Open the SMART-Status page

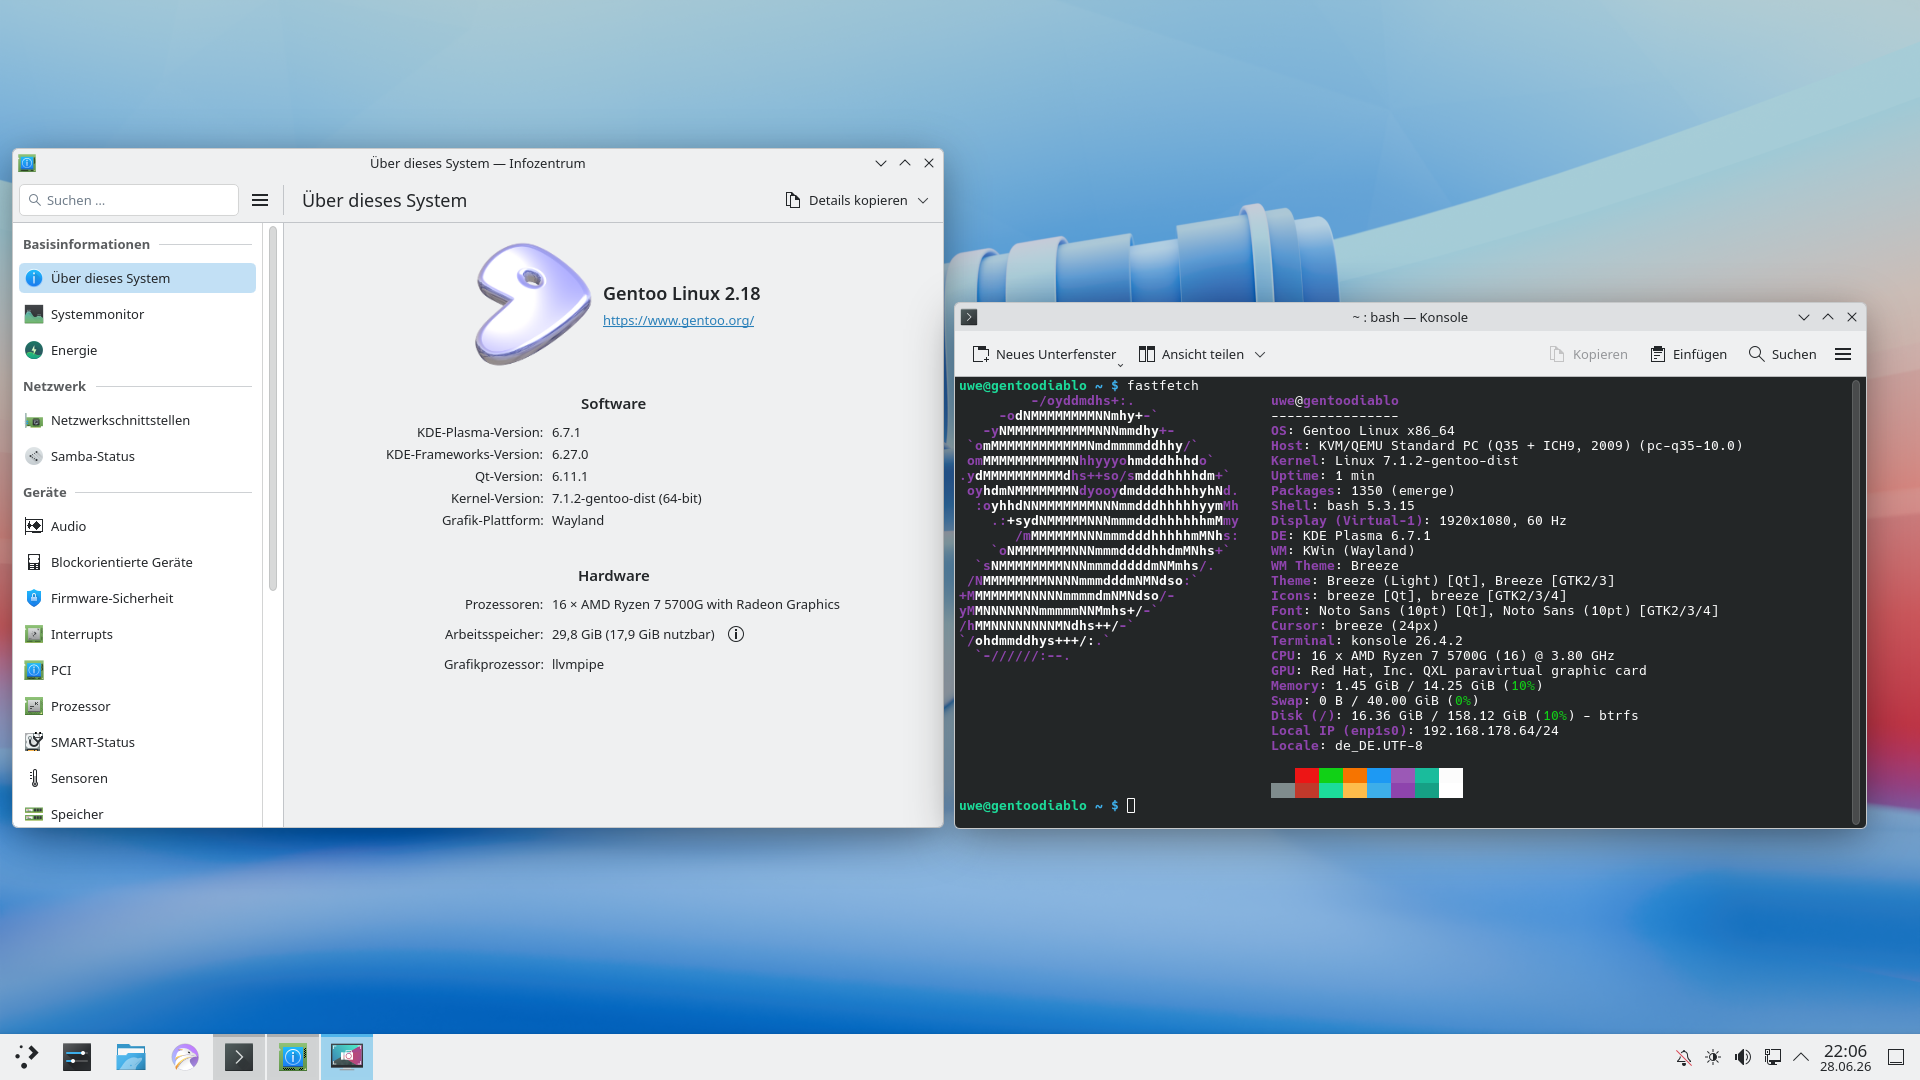[x=137, y=742]
